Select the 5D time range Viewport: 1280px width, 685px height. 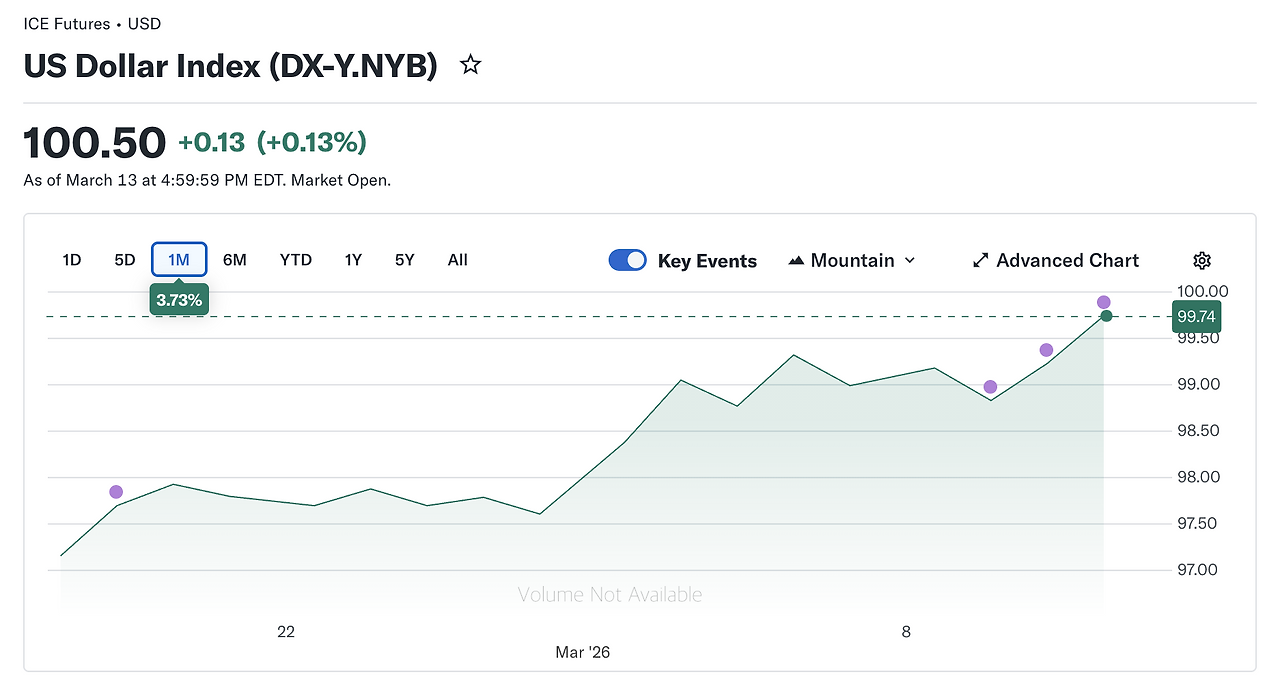(124, 260)
